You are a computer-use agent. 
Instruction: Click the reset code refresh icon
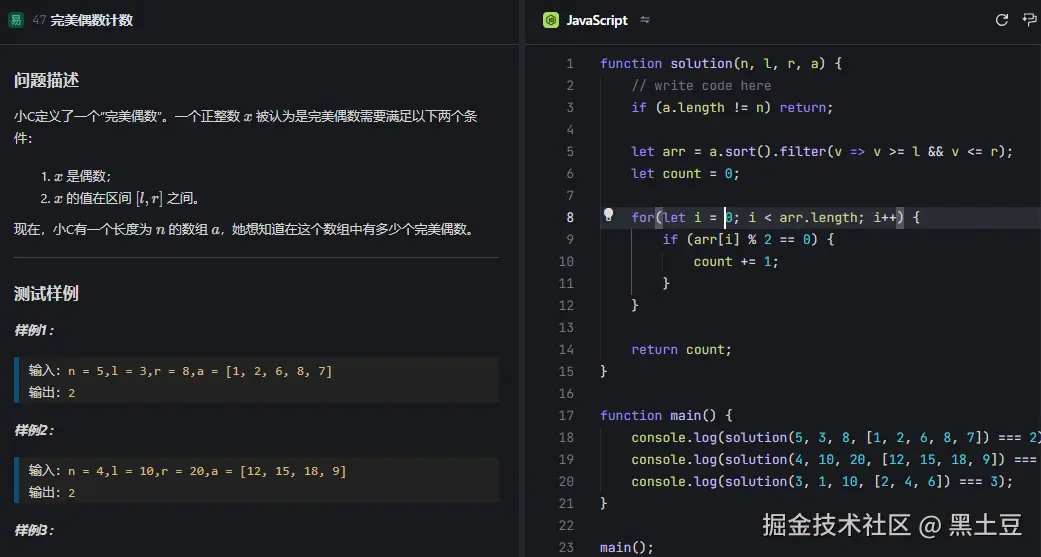1002,20
